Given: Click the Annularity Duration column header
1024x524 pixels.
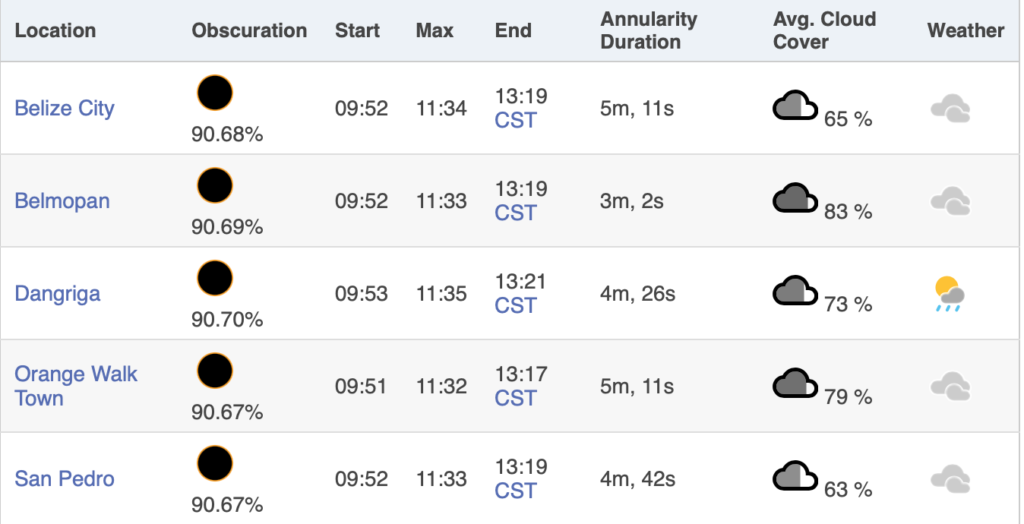Looking at the screenshot, I should coord(648,31).
